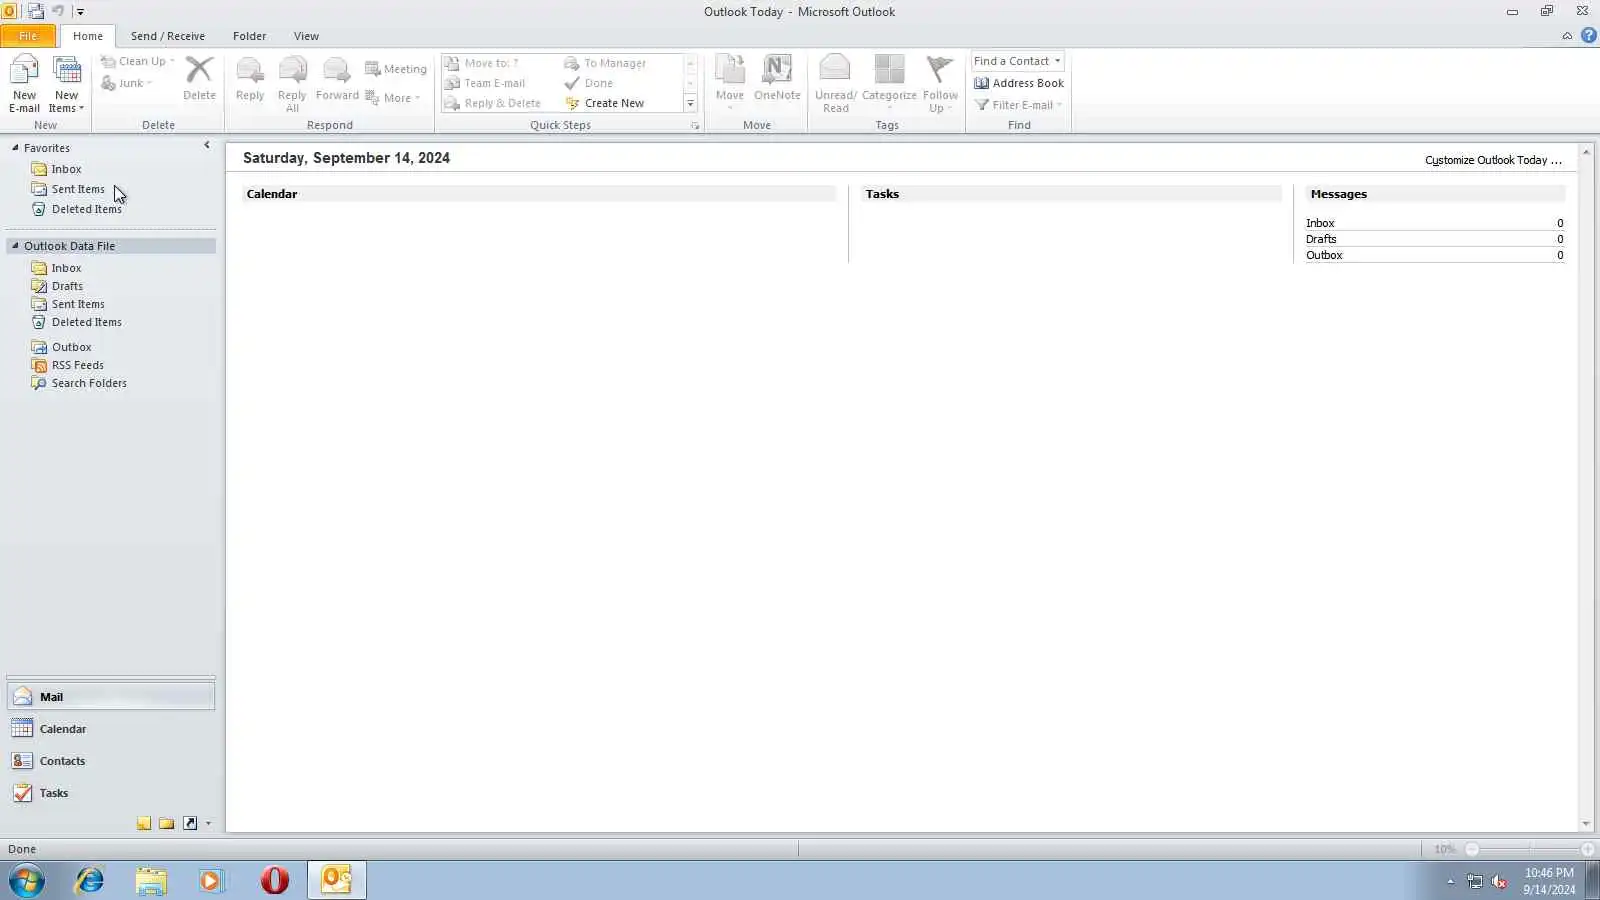Minimize the navigation pane

(x=207, y=146)
